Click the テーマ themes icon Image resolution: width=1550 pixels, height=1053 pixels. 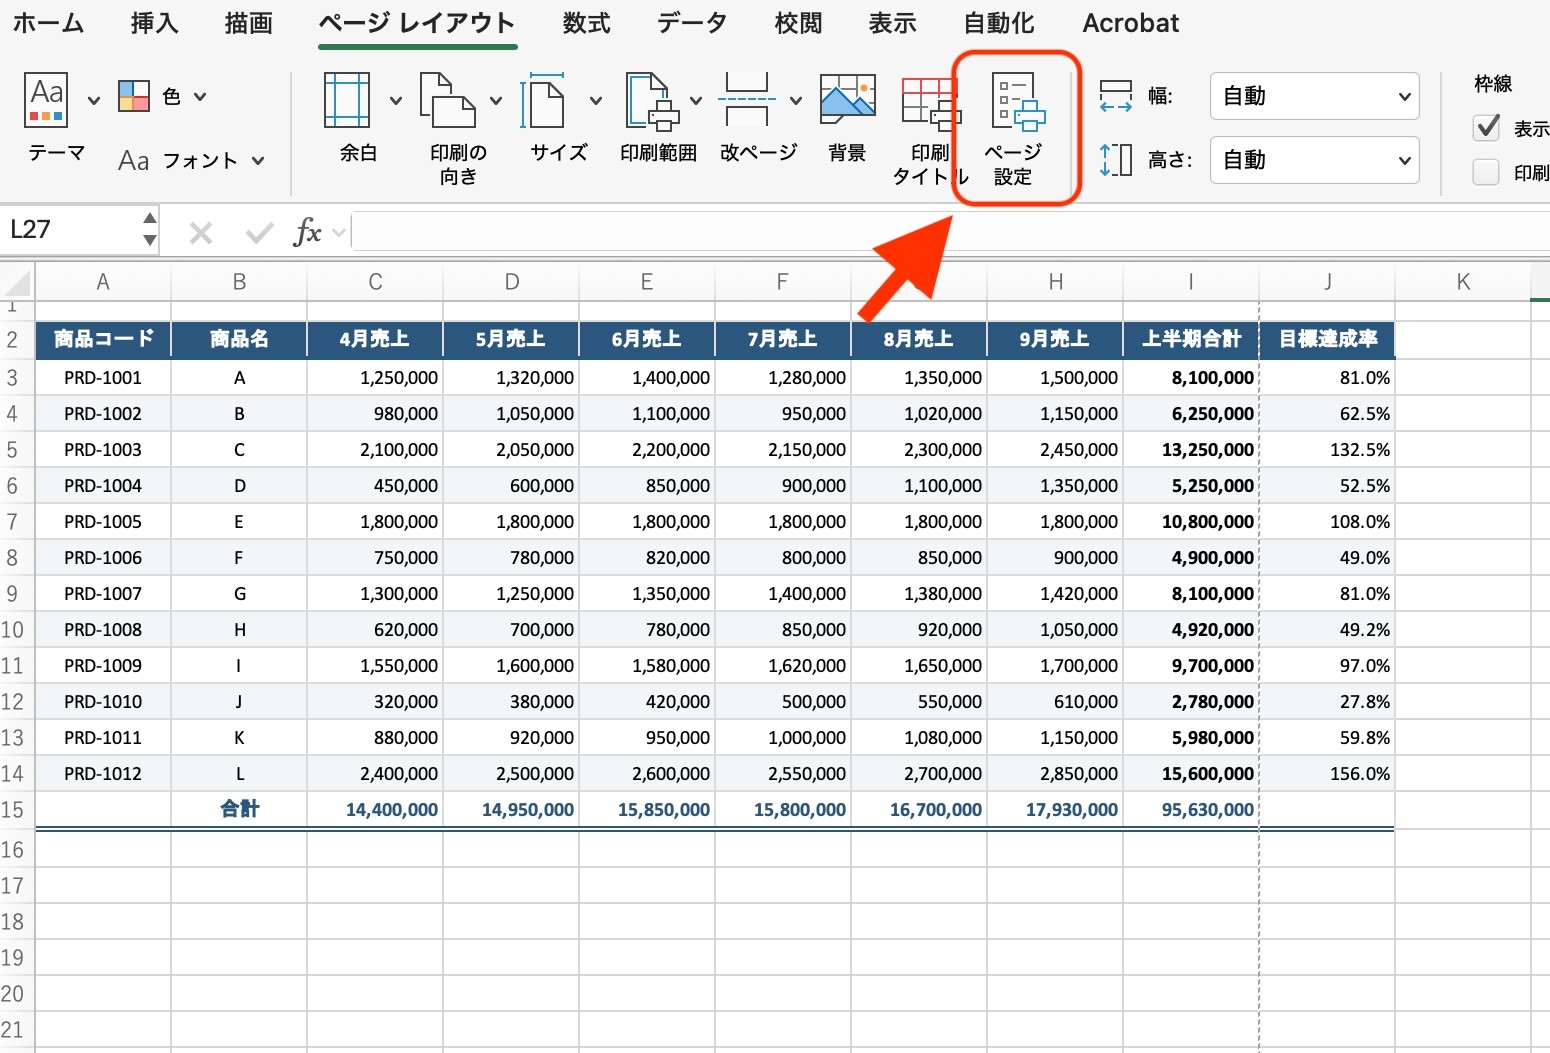click(46, 100)
